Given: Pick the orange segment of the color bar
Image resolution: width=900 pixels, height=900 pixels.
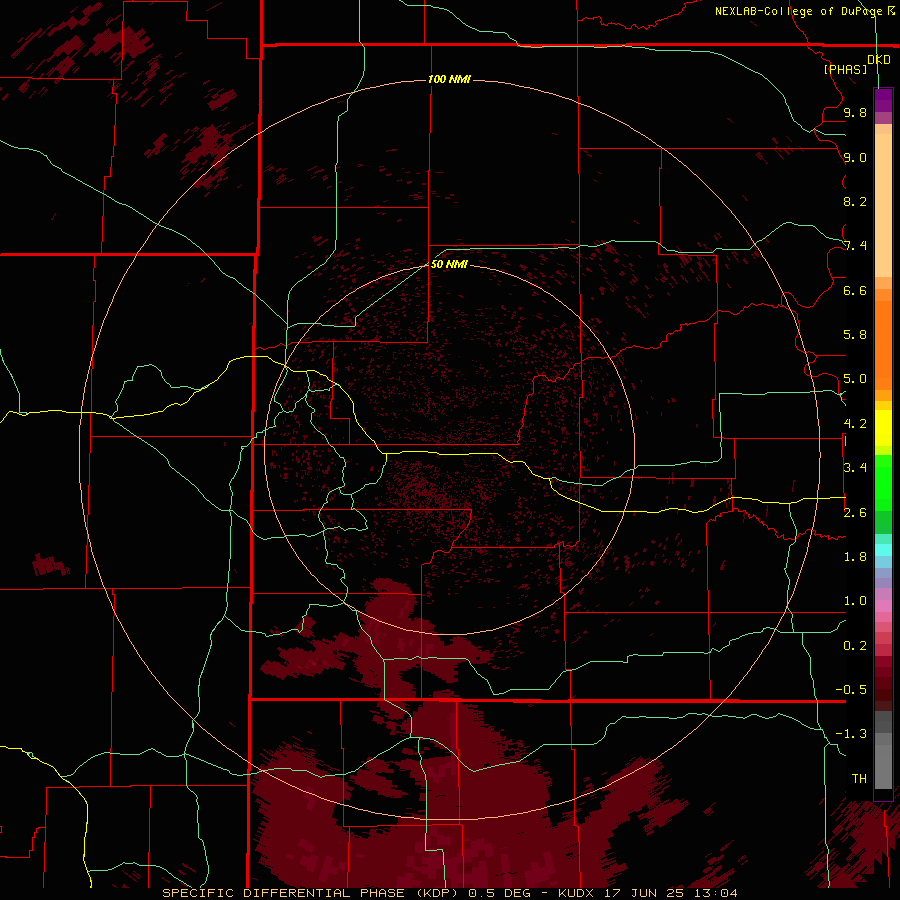Looking at the screenshot, I should (883, 345).
